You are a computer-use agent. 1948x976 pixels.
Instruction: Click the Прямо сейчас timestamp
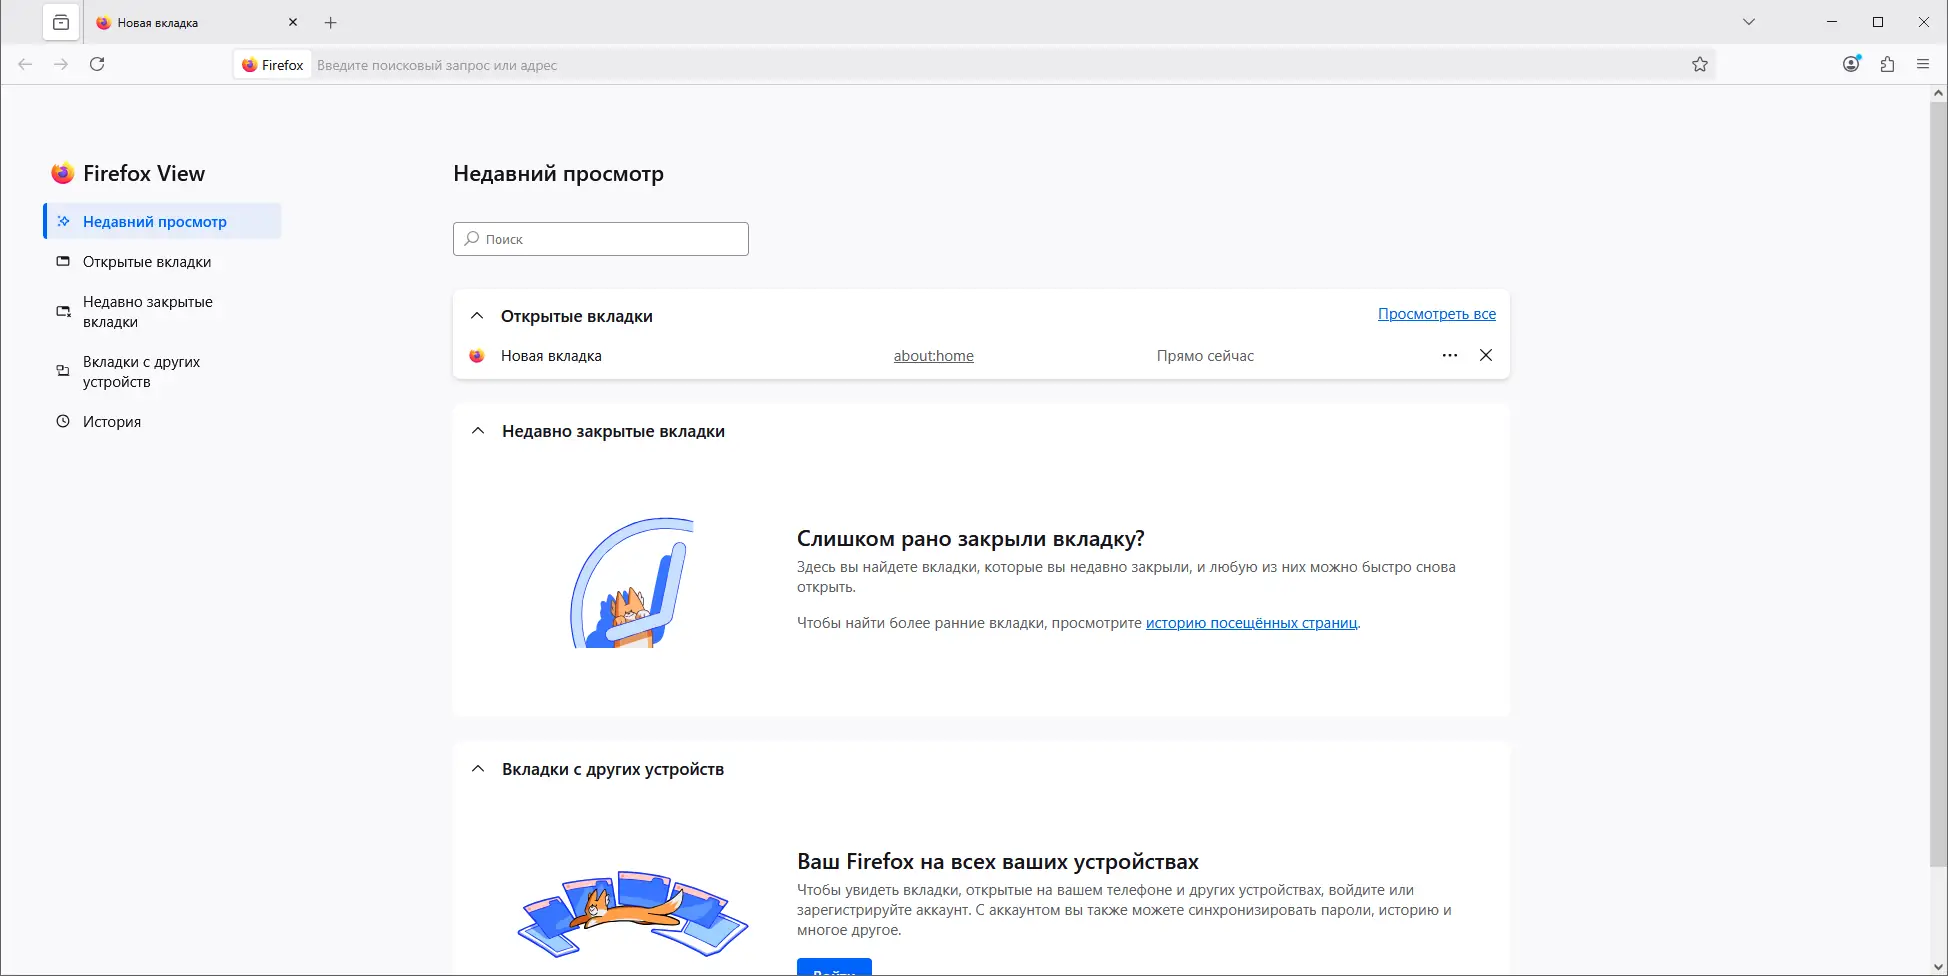pyautogui.click(x=1205, y=356)
